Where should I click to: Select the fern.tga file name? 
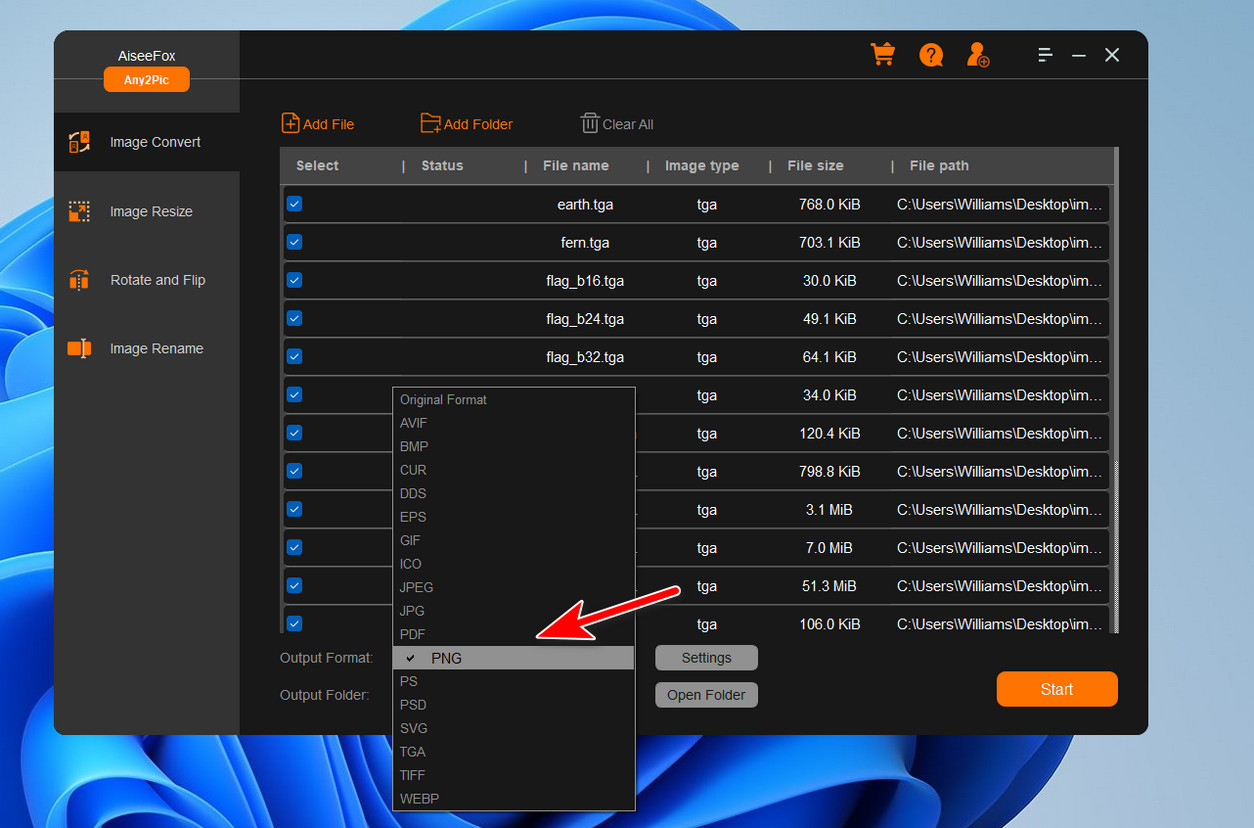(x=585, y=242)
